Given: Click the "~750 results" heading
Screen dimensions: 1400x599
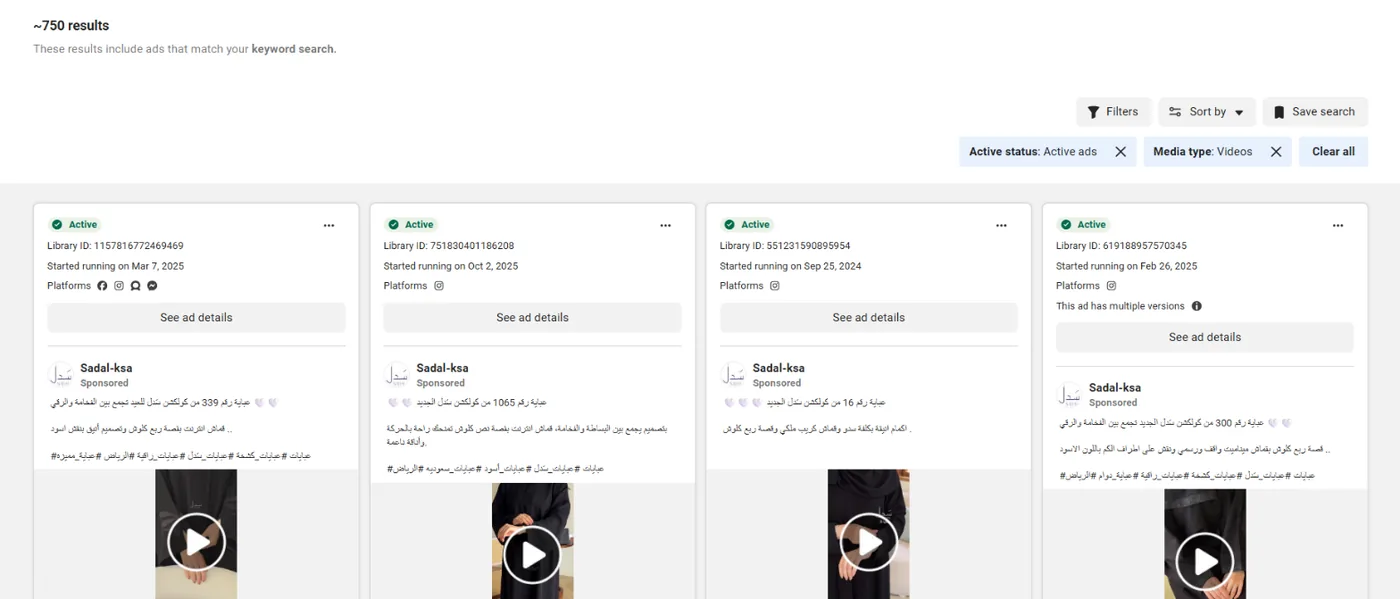Looking at the screenshot, I should pyautogui.click(x=71, y=26).
